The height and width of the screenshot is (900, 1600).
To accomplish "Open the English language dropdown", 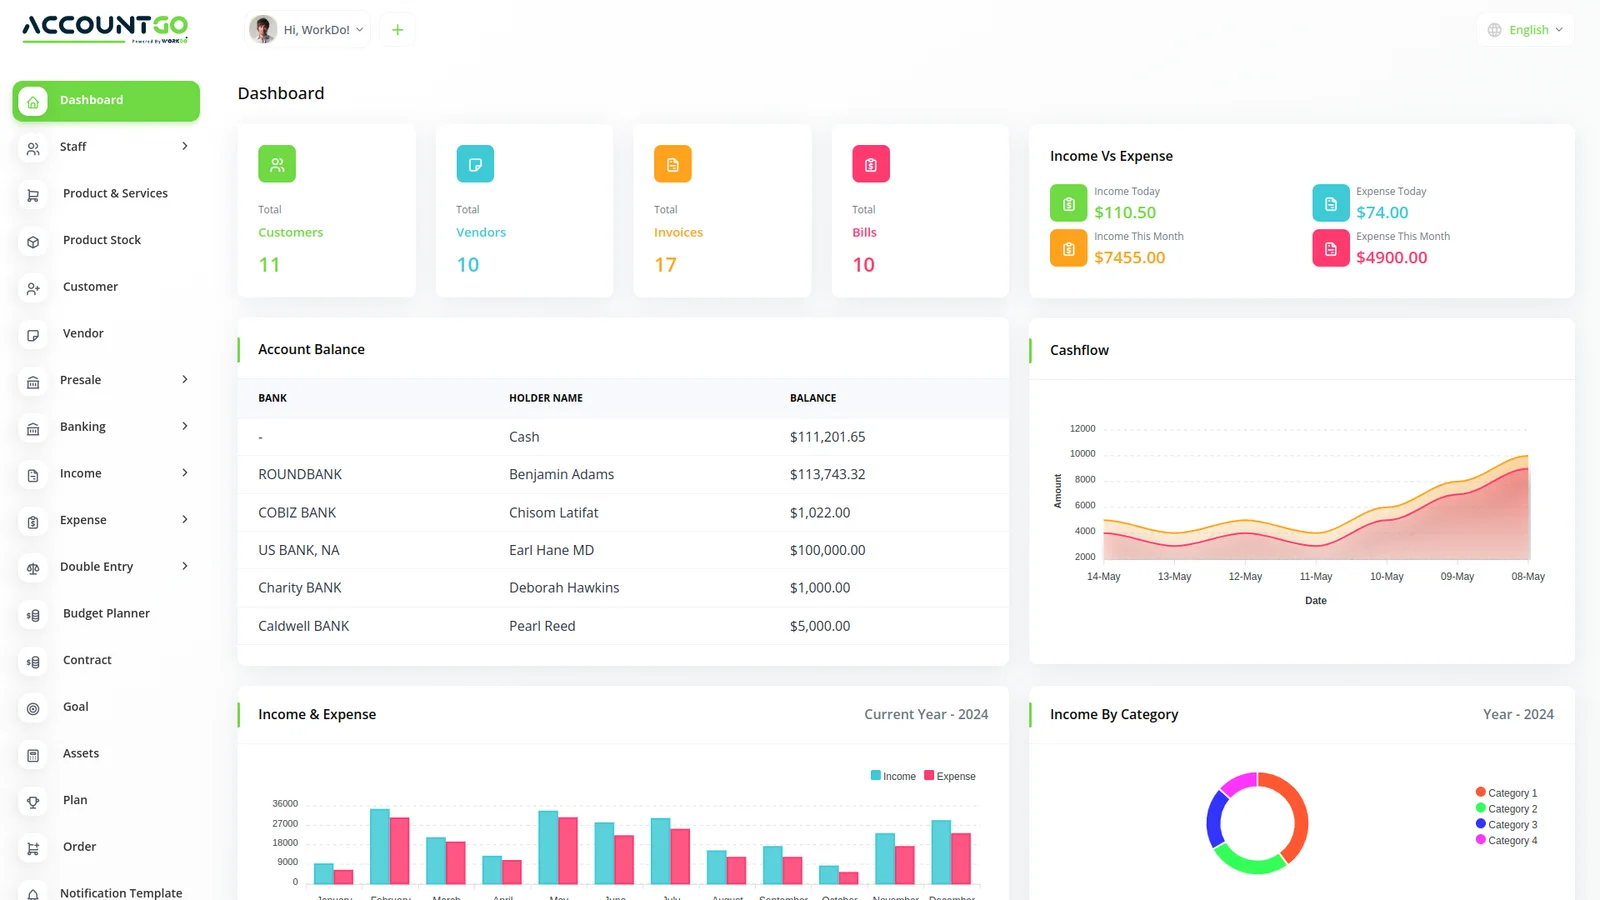I will [x=1525, y=30].
